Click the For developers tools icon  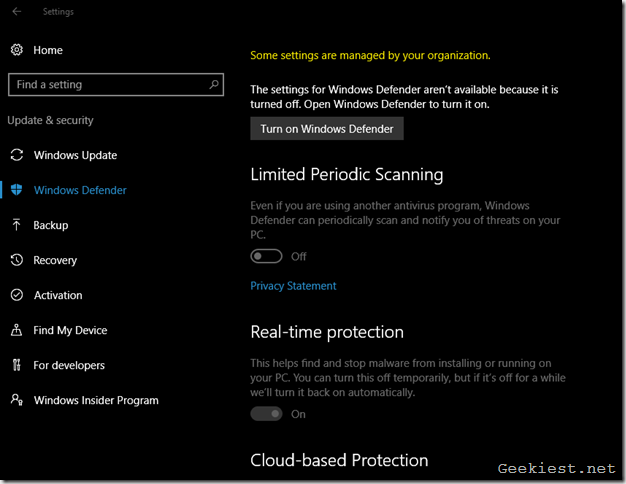(x=16, y=365)
